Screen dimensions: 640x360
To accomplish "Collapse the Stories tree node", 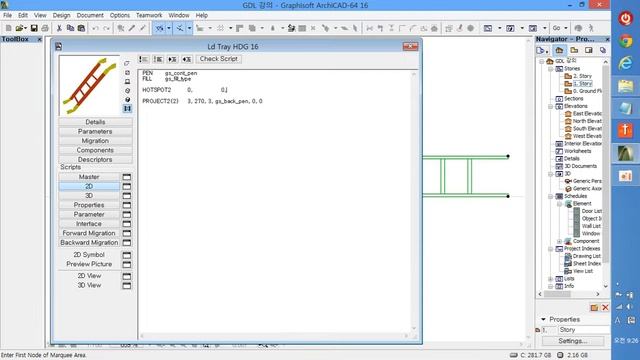I will coord(551,69).
